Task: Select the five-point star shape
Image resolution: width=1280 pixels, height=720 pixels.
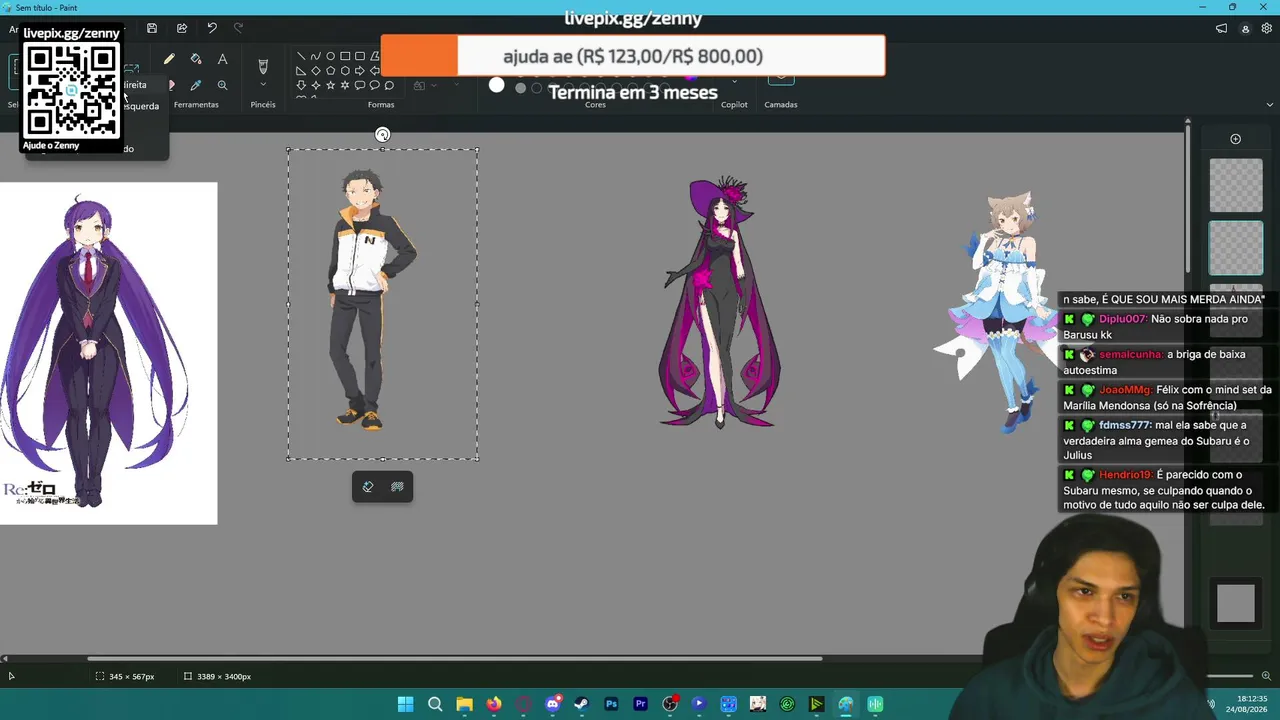Action: pyautogui.click(x=330, y=85)
